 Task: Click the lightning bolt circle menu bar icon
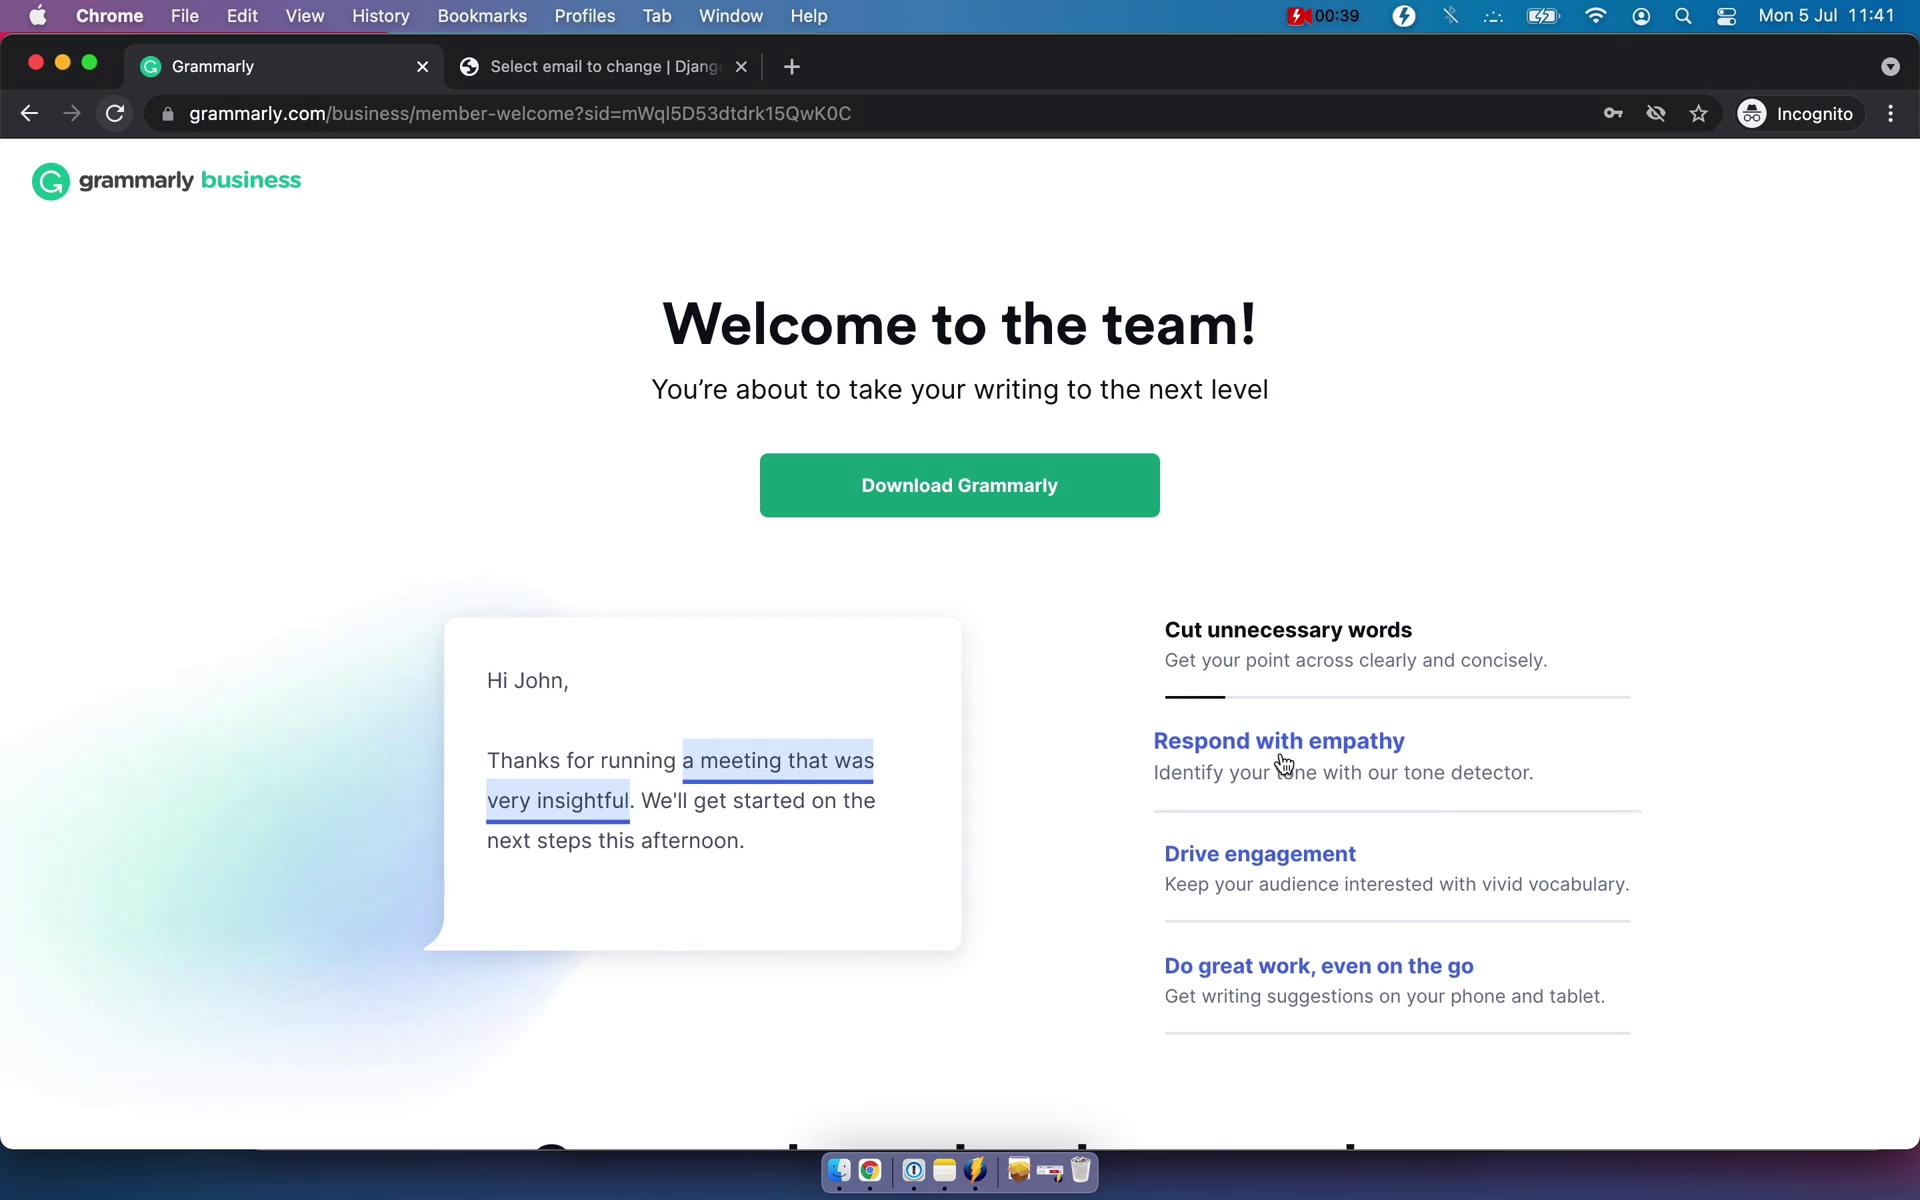[1404, 16]
